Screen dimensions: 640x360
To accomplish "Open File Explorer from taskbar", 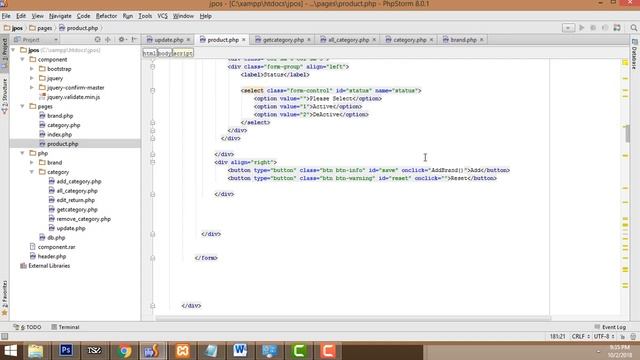I will [36, 351].
